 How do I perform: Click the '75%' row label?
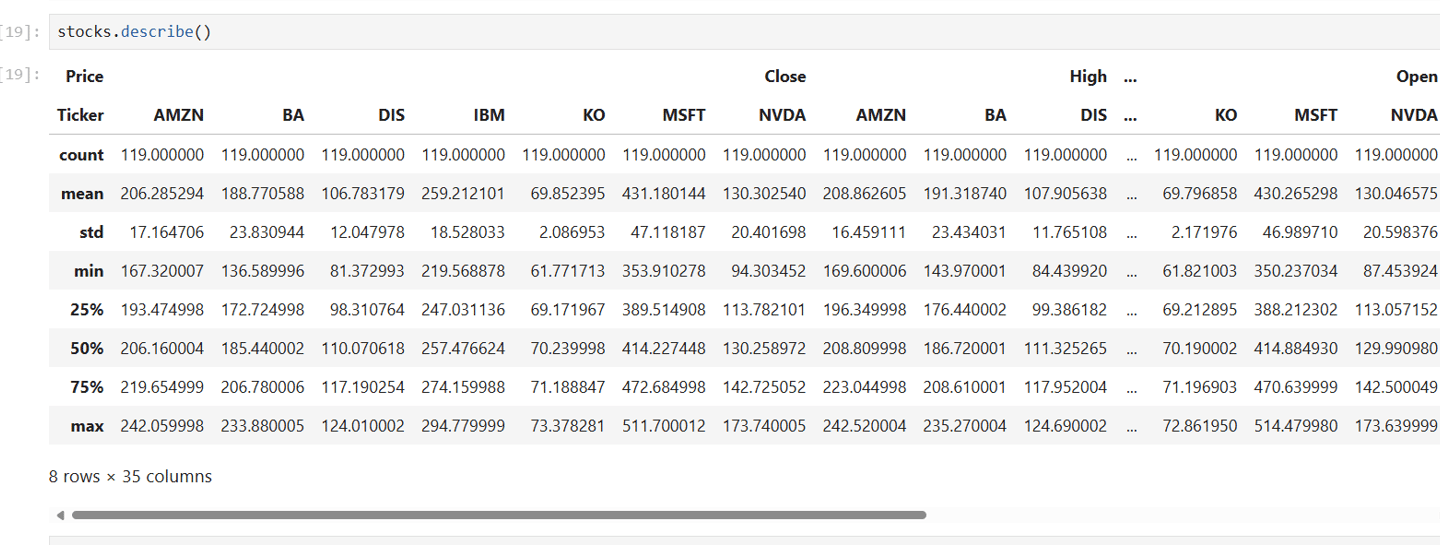(87, 387)
